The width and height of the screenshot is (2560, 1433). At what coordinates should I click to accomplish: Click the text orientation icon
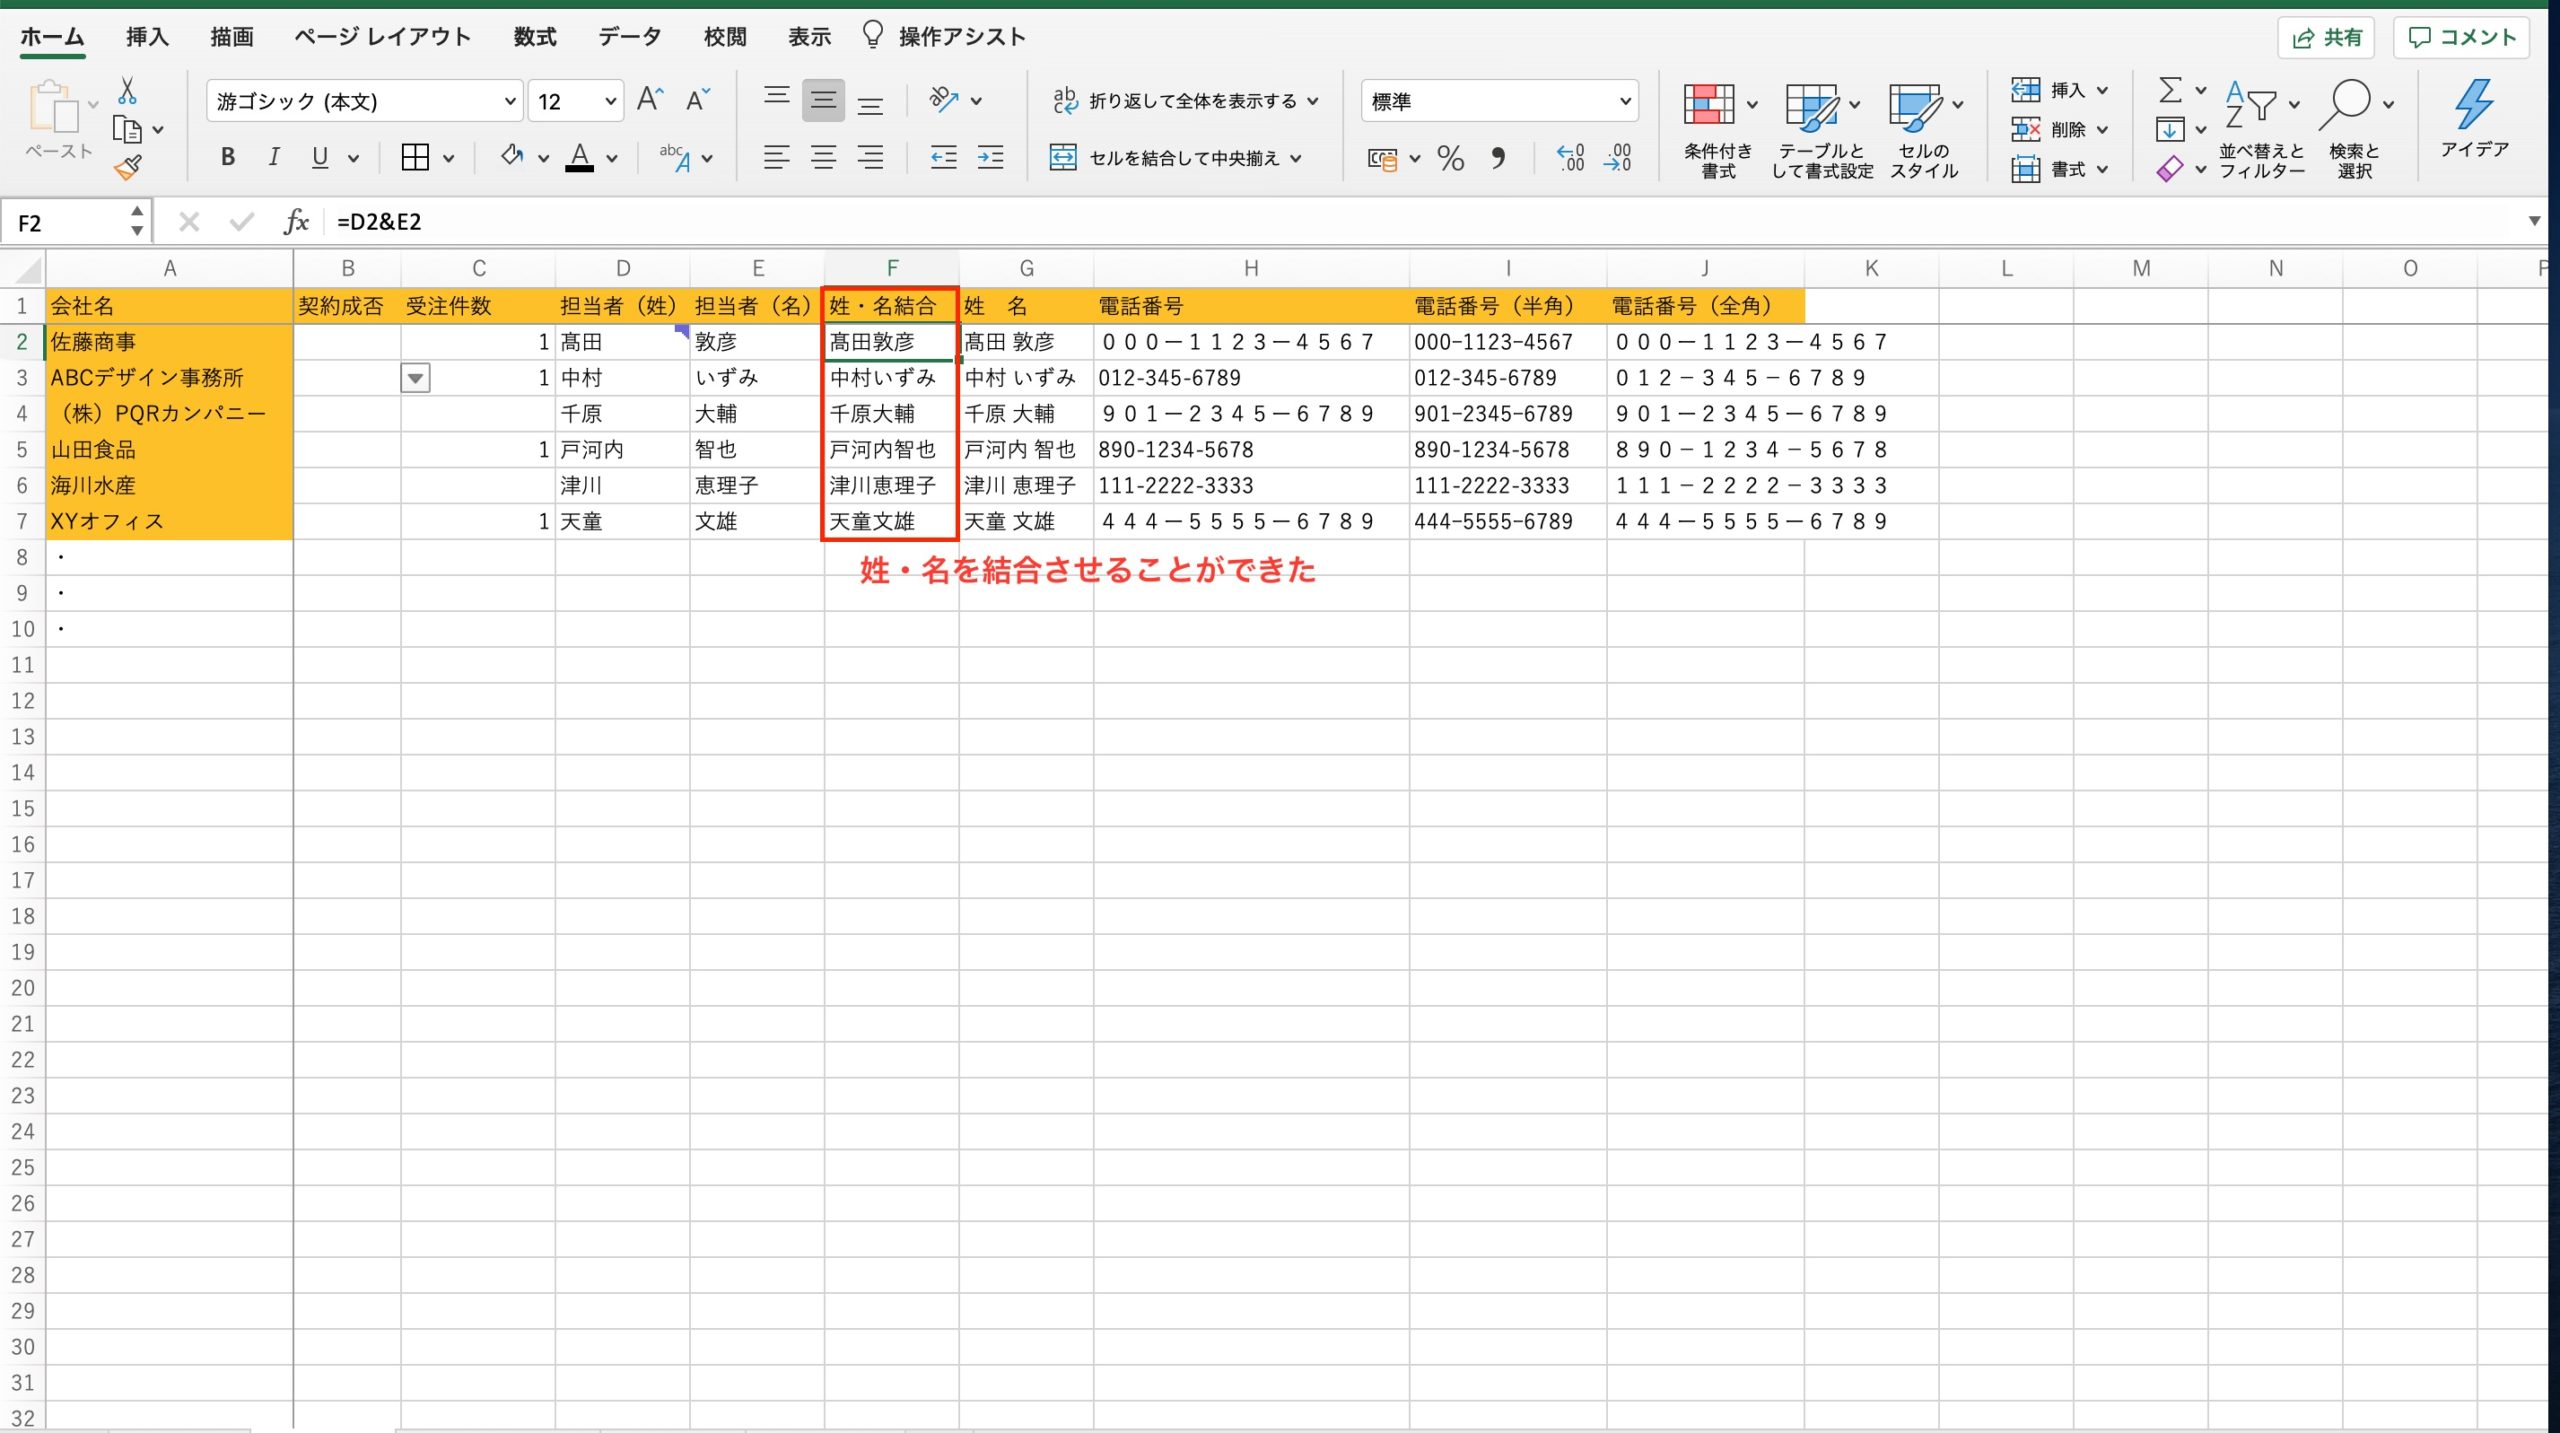pos(944,100)
